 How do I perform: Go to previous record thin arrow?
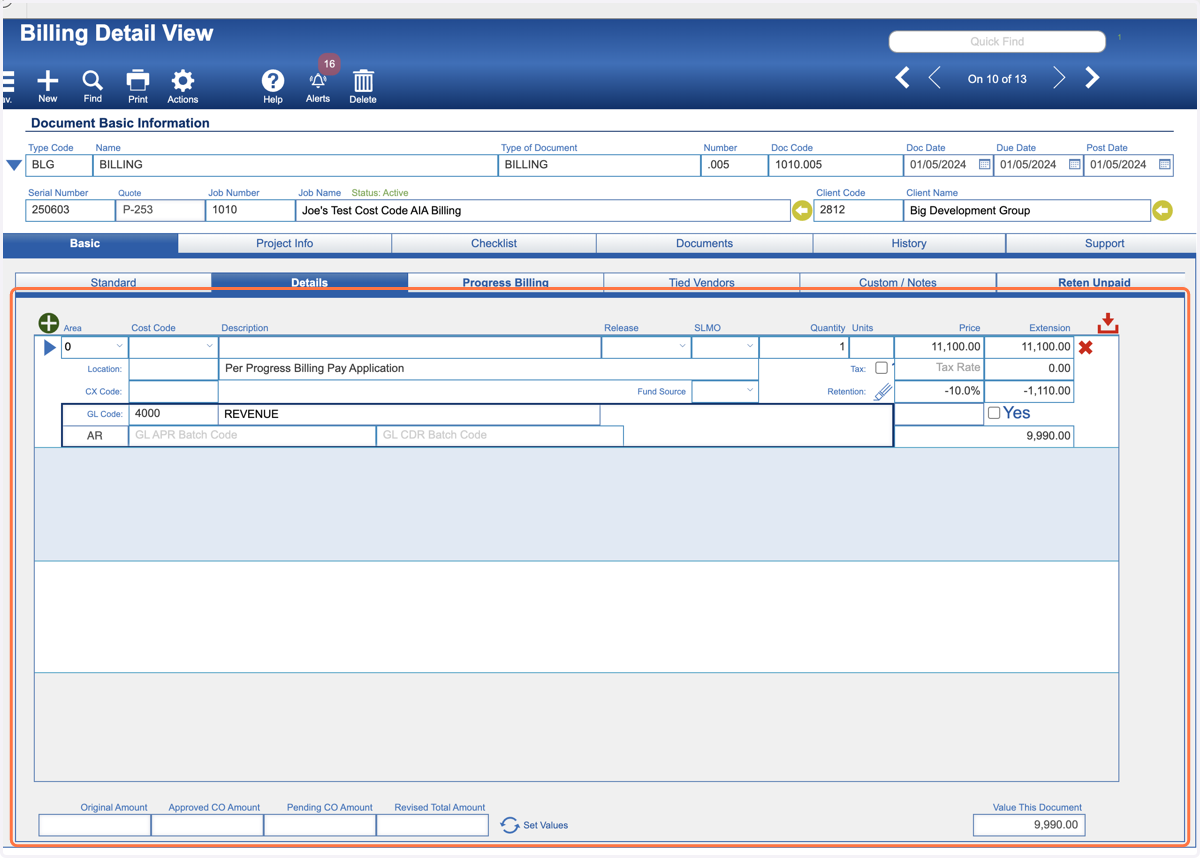[x=935, y=78]
